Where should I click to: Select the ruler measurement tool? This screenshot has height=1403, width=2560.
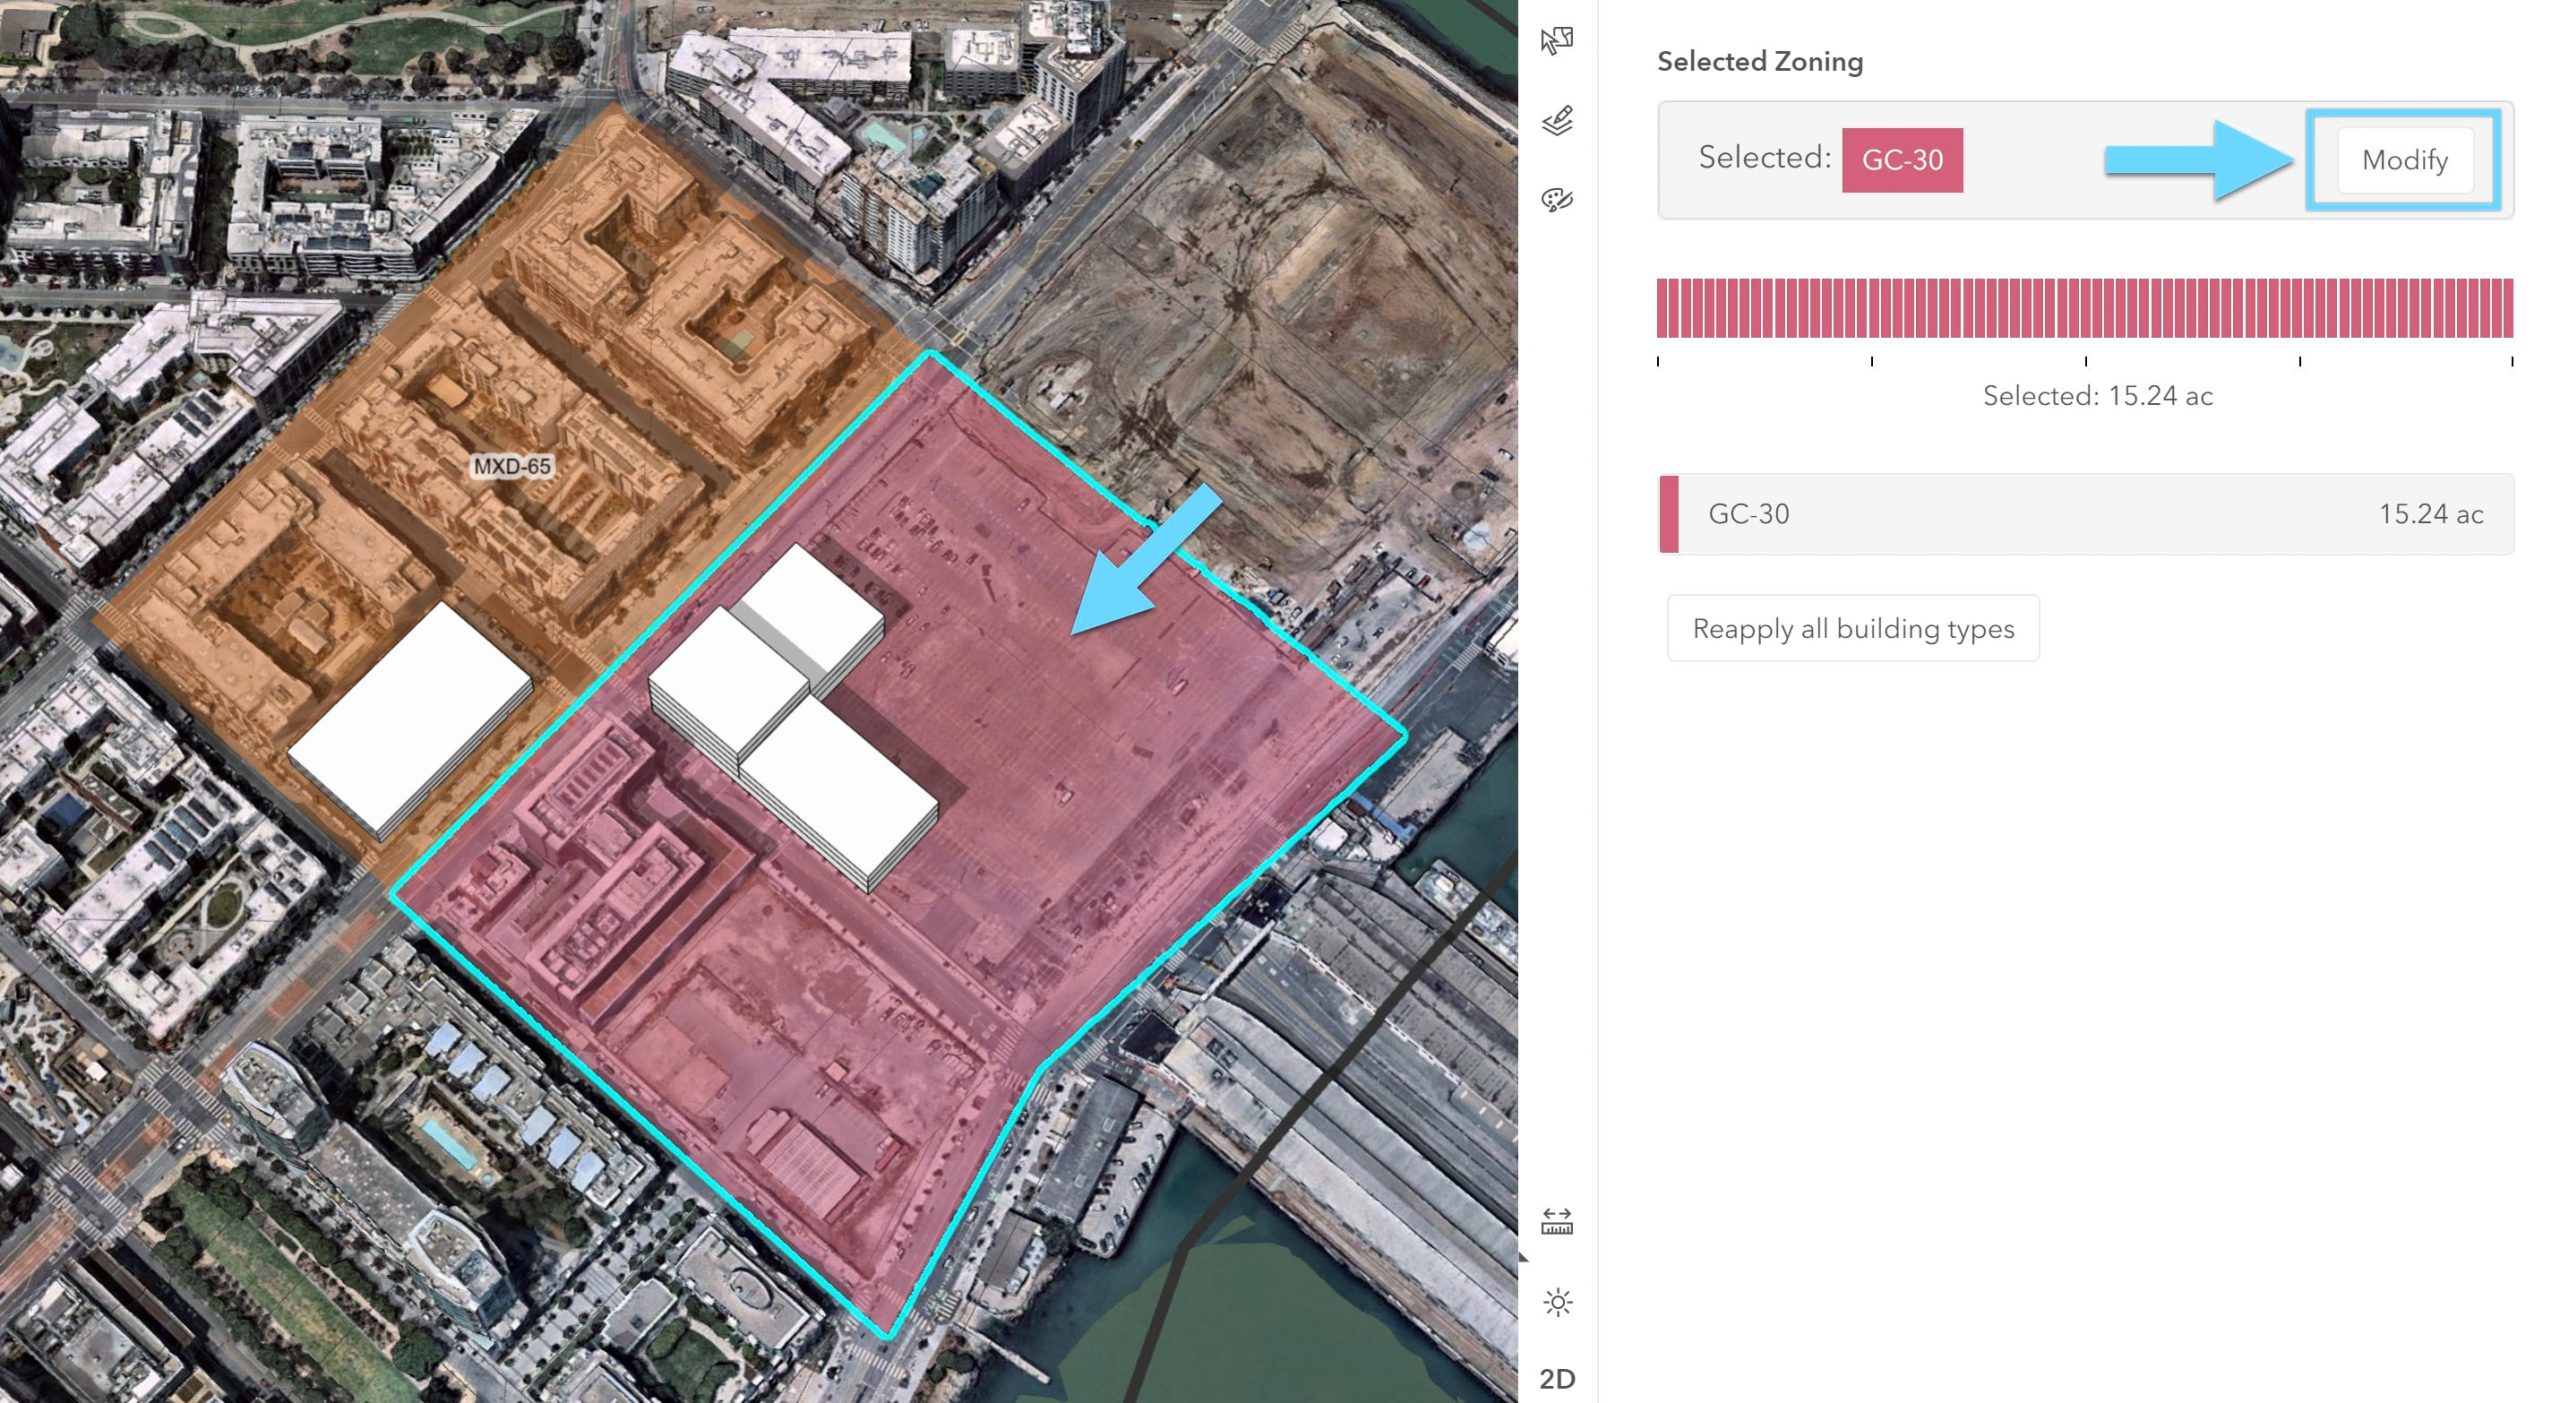click(x=1557, y=1221)
